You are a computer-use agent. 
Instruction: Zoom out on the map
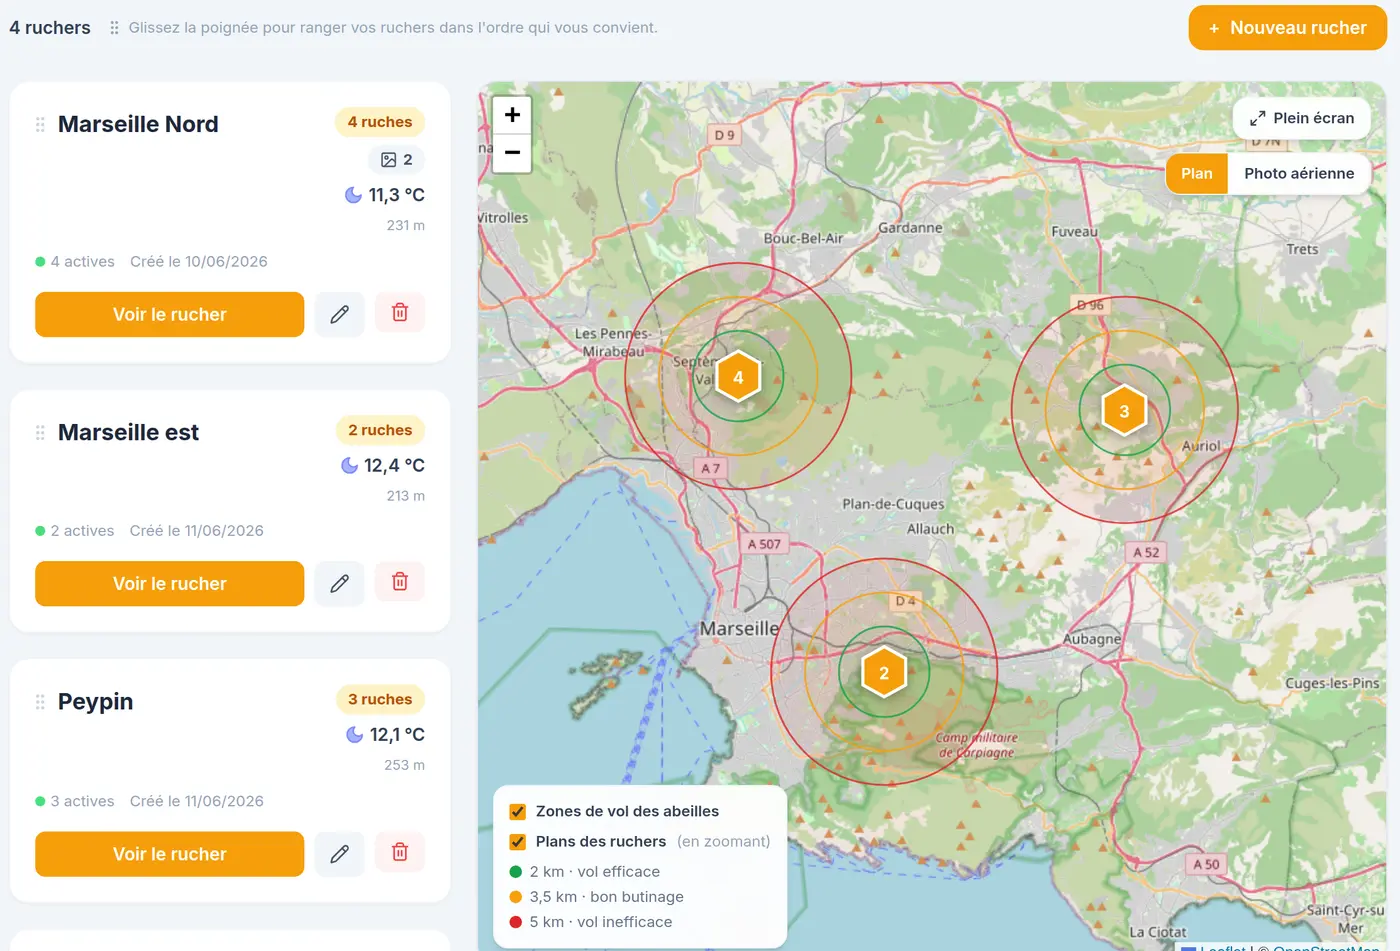click(512, 153)
